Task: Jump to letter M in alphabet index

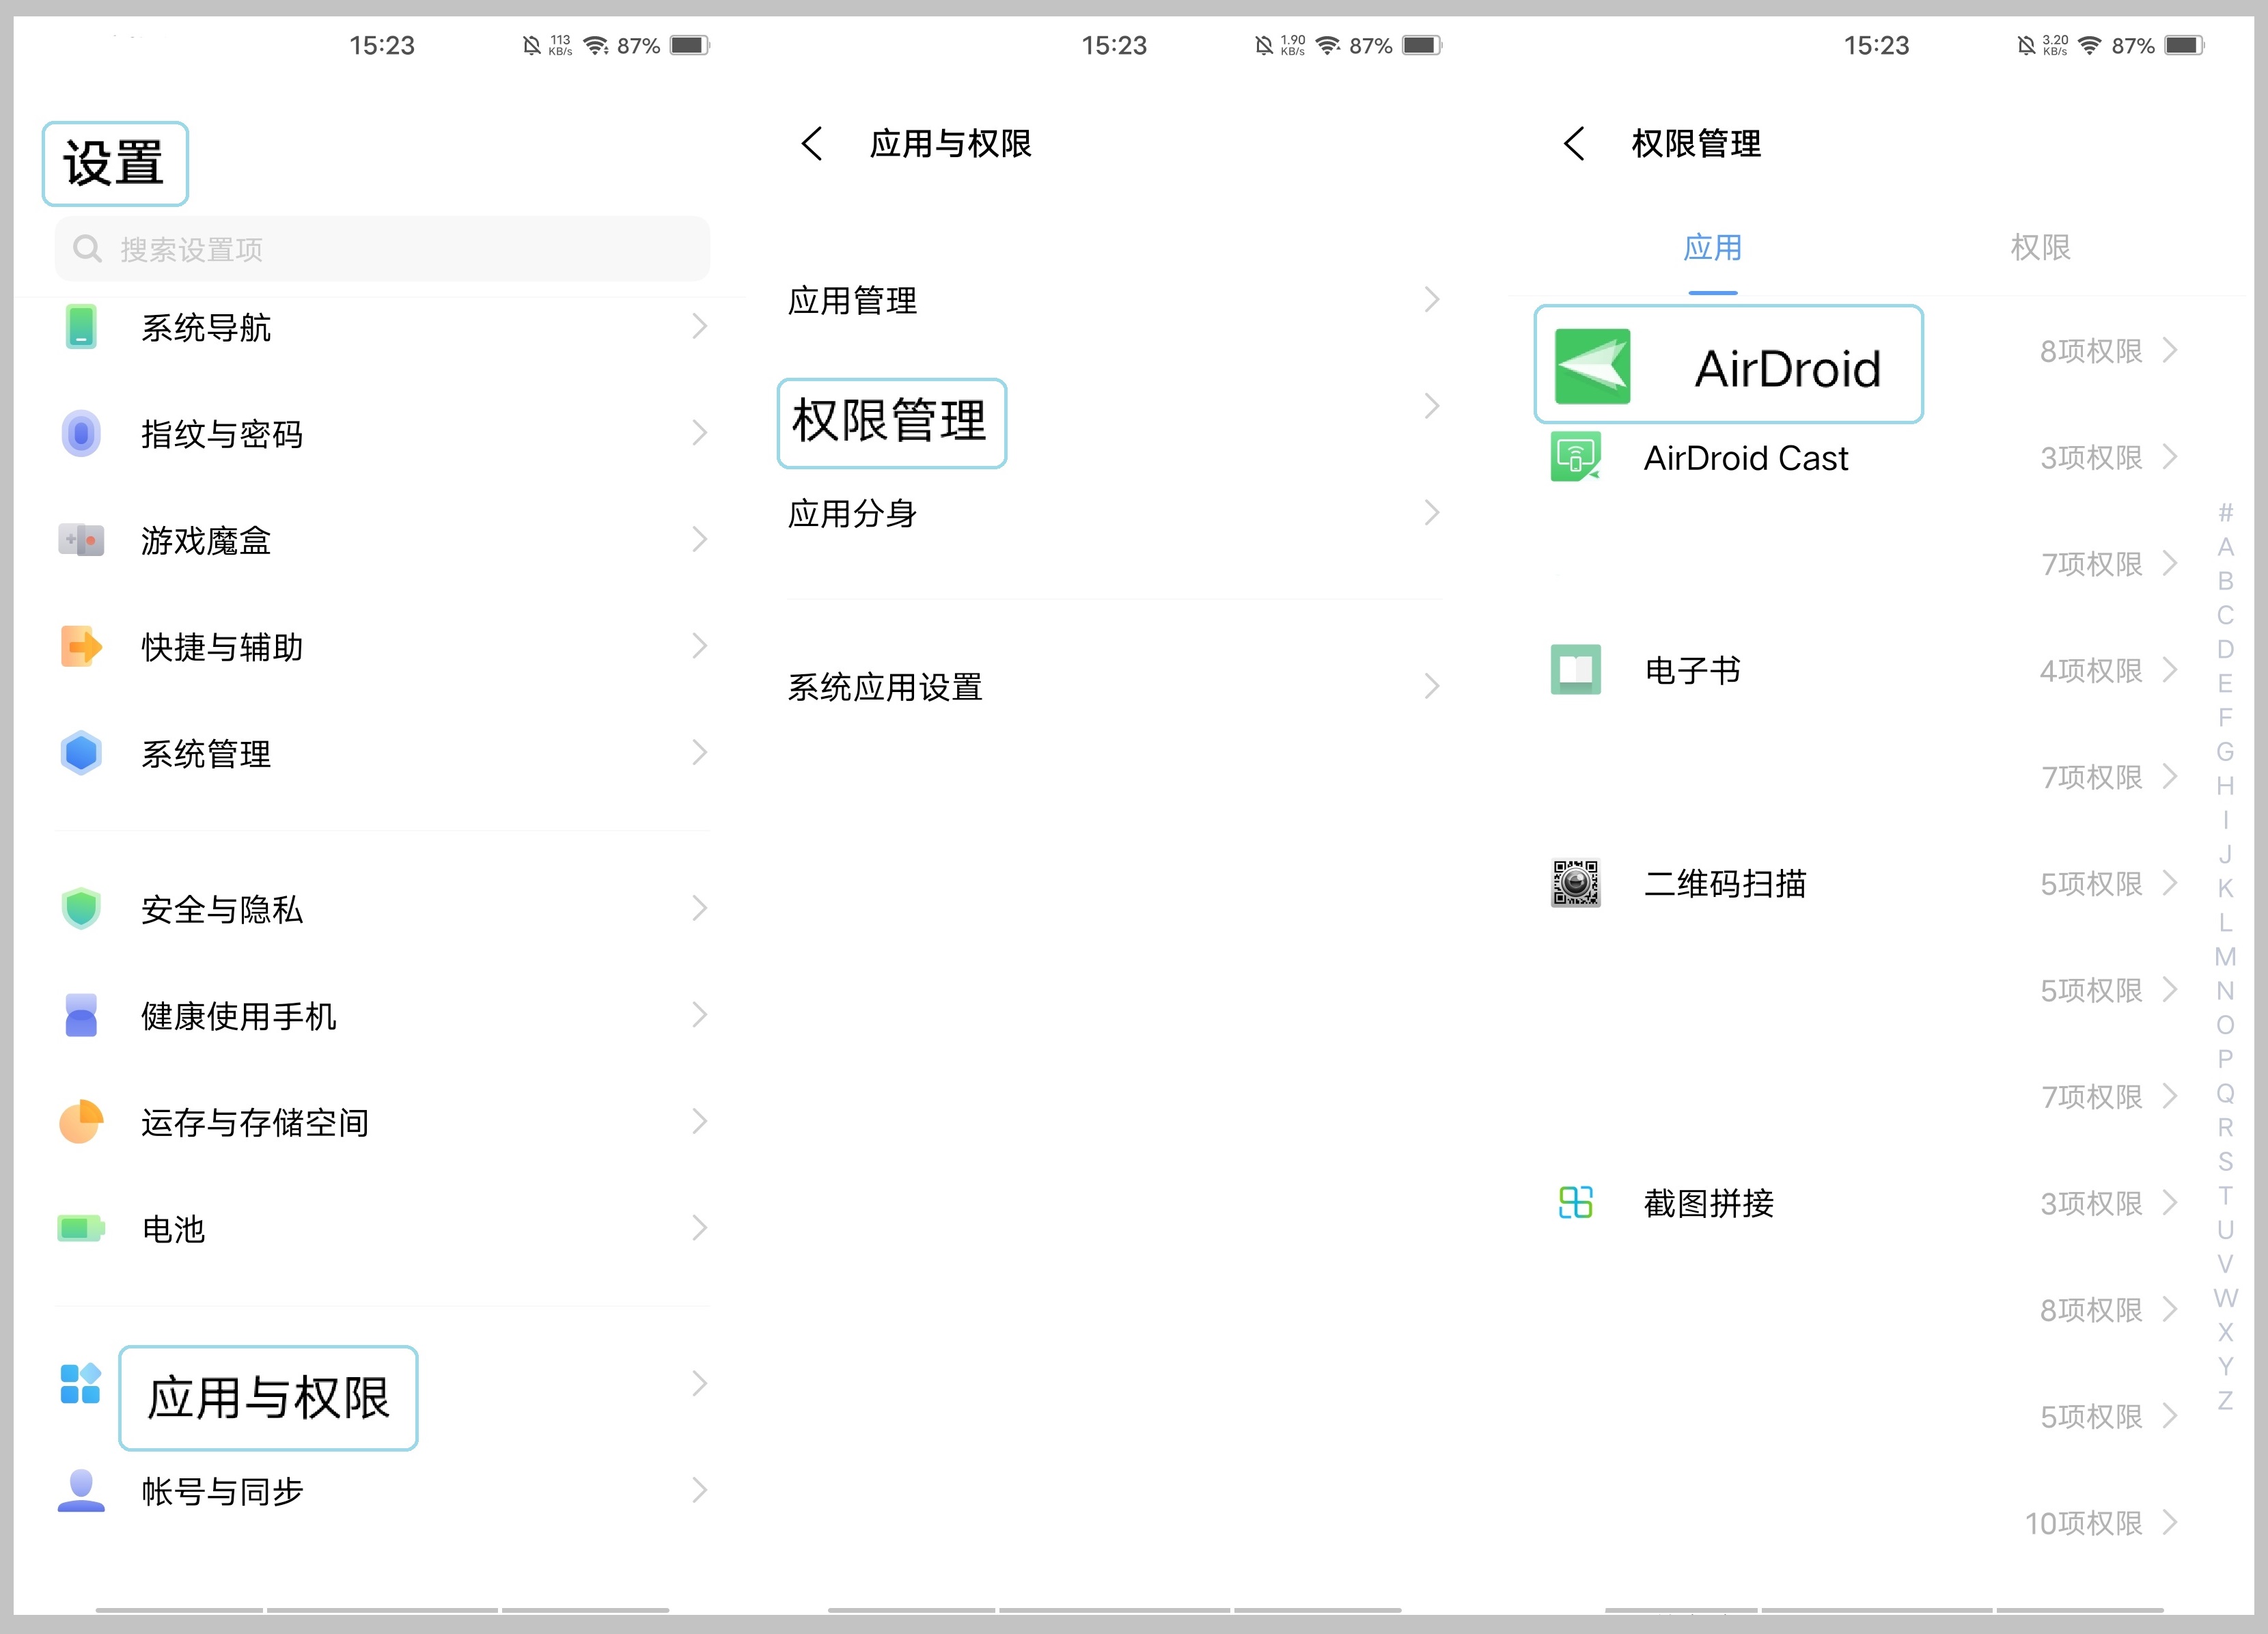Action: (x=2225, y=956)
